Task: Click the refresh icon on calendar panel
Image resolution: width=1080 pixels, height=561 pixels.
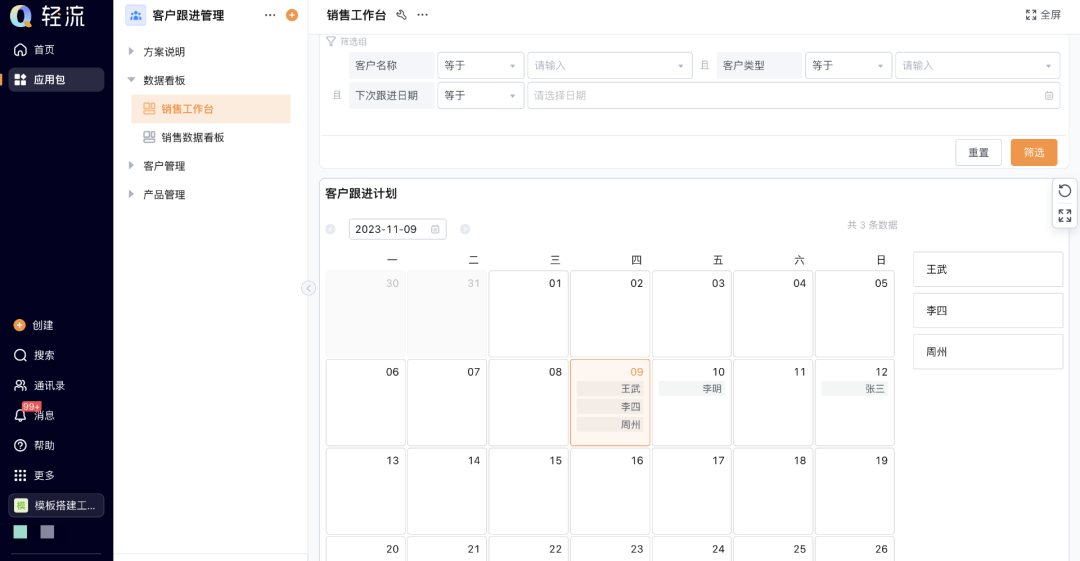Action: (1065, 191)
